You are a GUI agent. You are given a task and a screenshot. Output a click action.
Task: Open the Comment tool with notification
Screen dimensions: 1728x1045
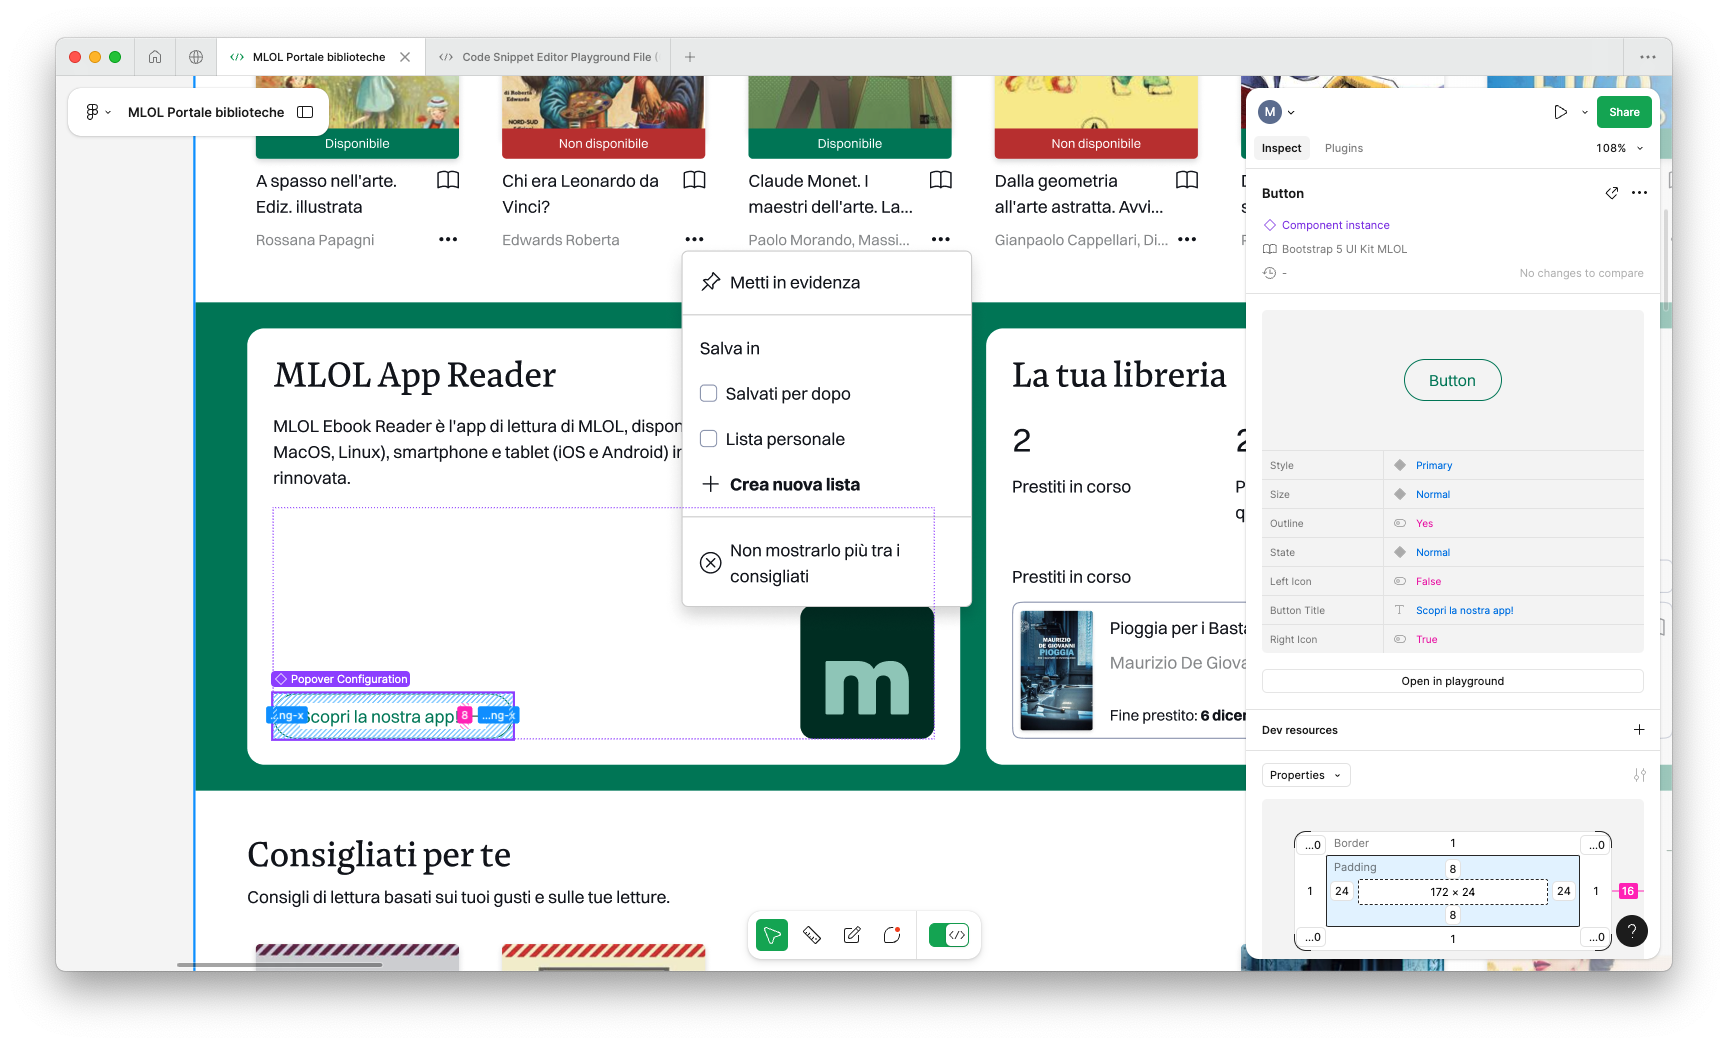892,935
